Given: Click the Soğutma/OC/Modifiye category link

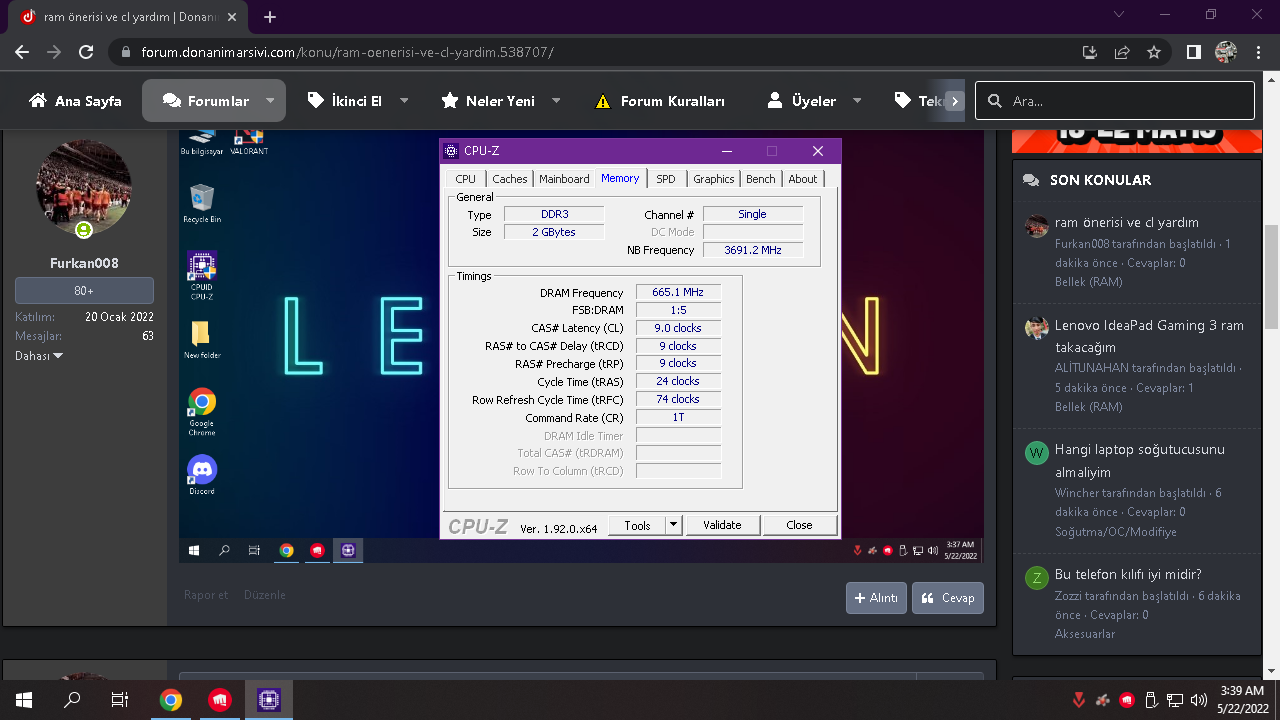Looking at the screenshot, I should [1115, 531].
